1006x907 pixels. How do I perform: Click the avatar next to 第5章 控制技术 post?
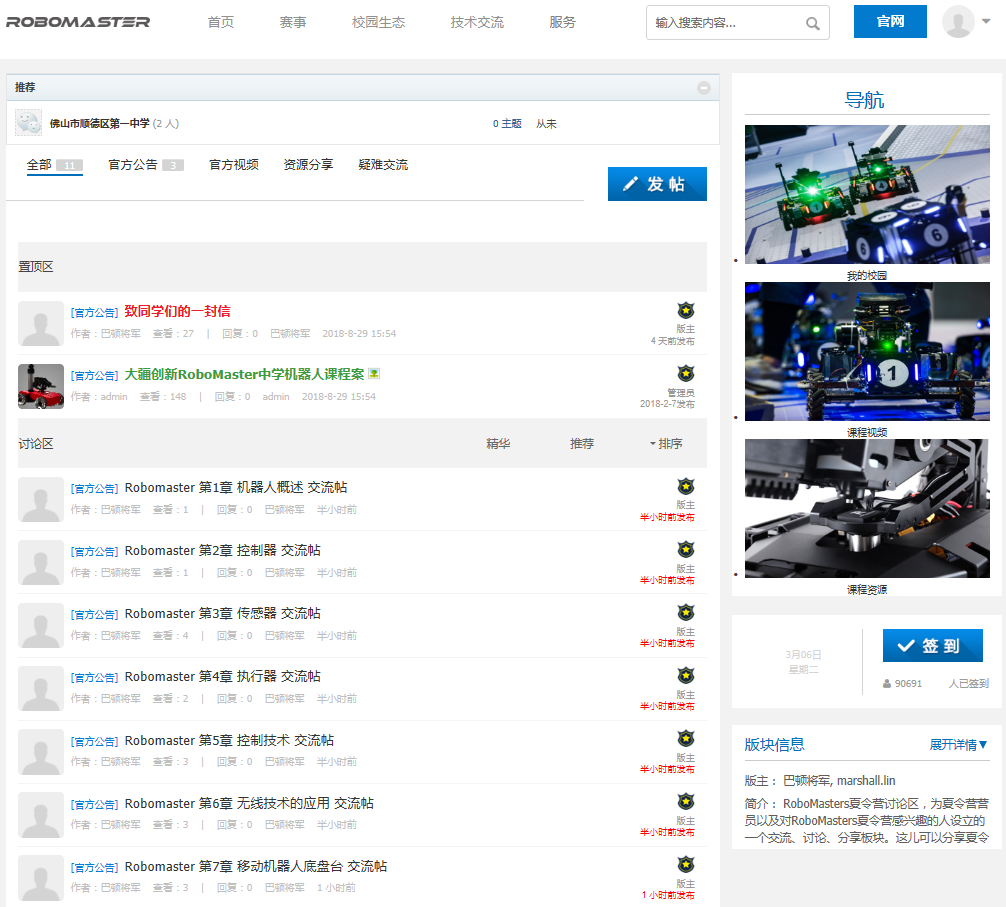pyautogui.click(x=40, y=751)
